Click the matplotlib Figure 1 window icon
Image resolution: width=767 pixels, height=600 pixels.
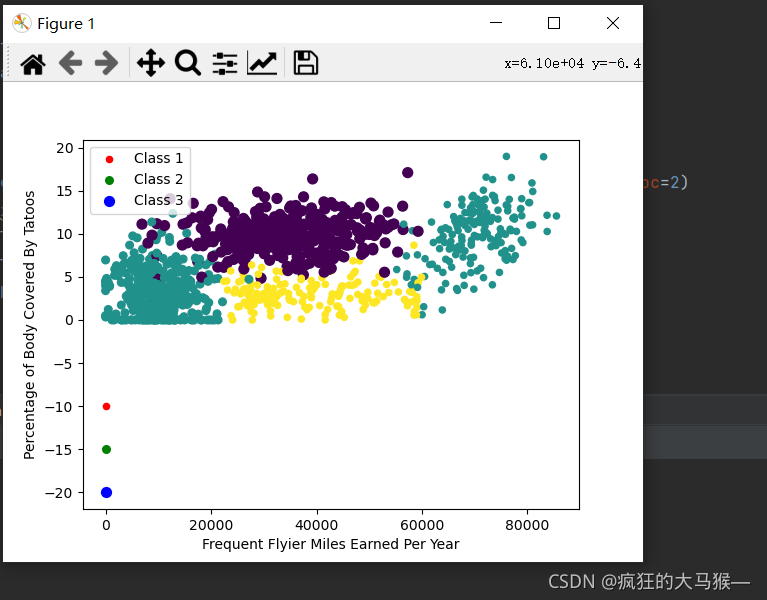point(22,23)
